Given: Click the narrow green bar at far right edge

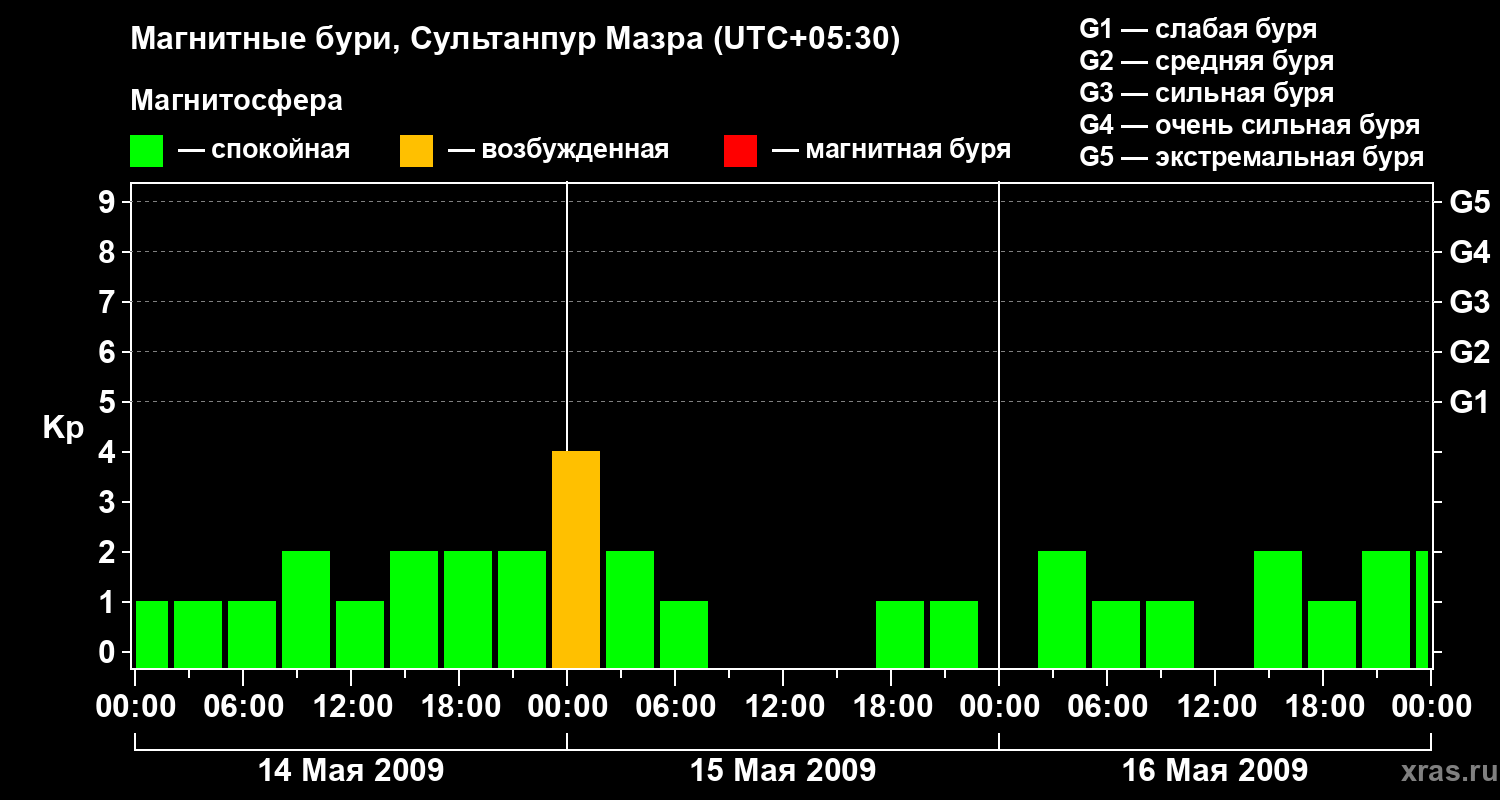Looking at the screenshot, I should [1422, 609].
